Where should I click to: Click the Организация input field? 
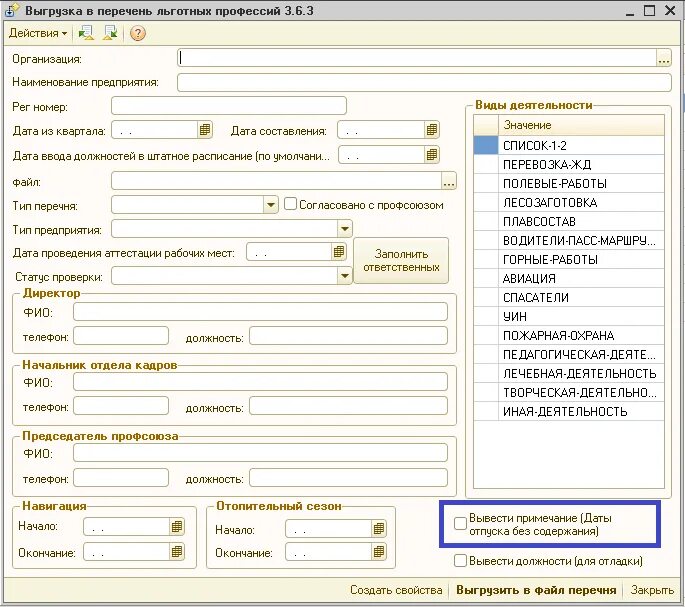(417, 58)
